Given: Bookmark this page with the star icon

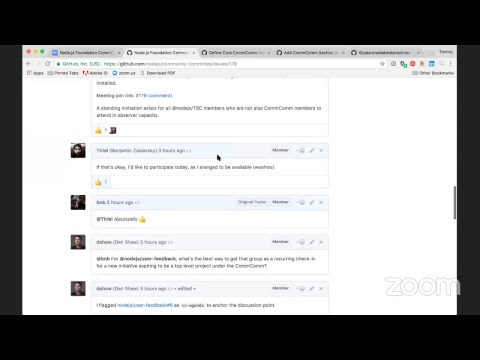Looking at the screenshot, I should click(382, 64).
